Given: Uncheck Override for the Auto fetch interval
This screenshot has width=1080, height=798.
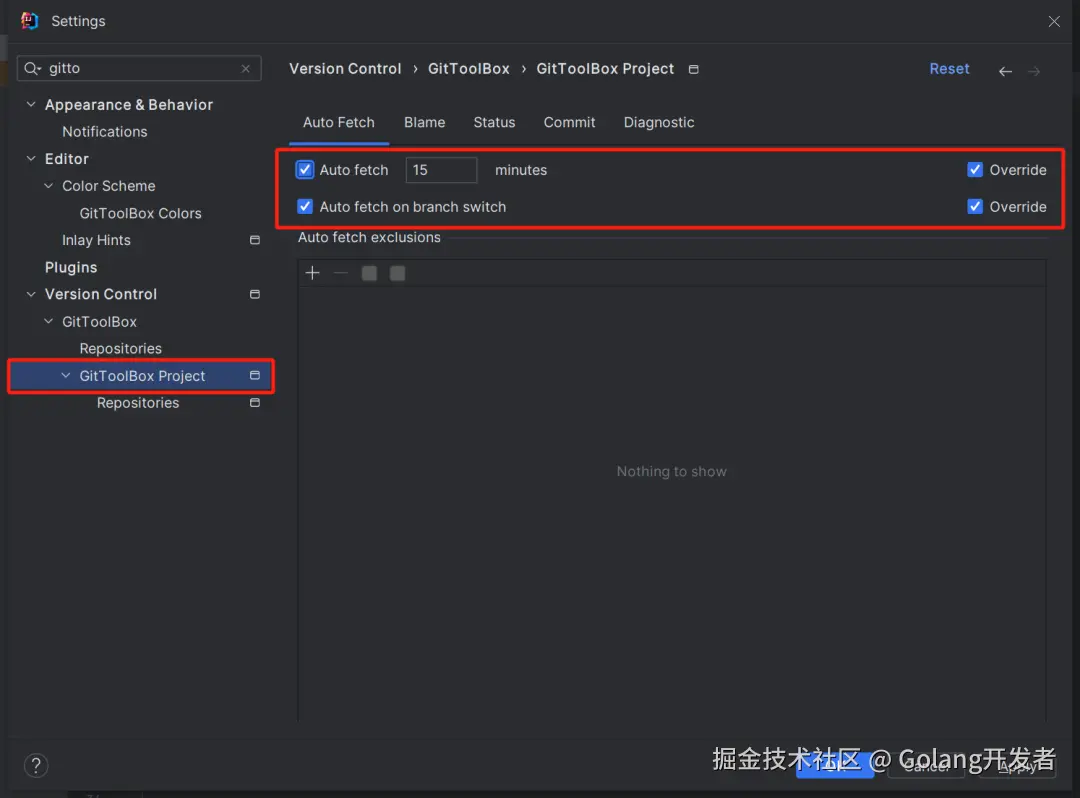Looking at the screenshot, I should pyautogui.click(x=975, y=169).
